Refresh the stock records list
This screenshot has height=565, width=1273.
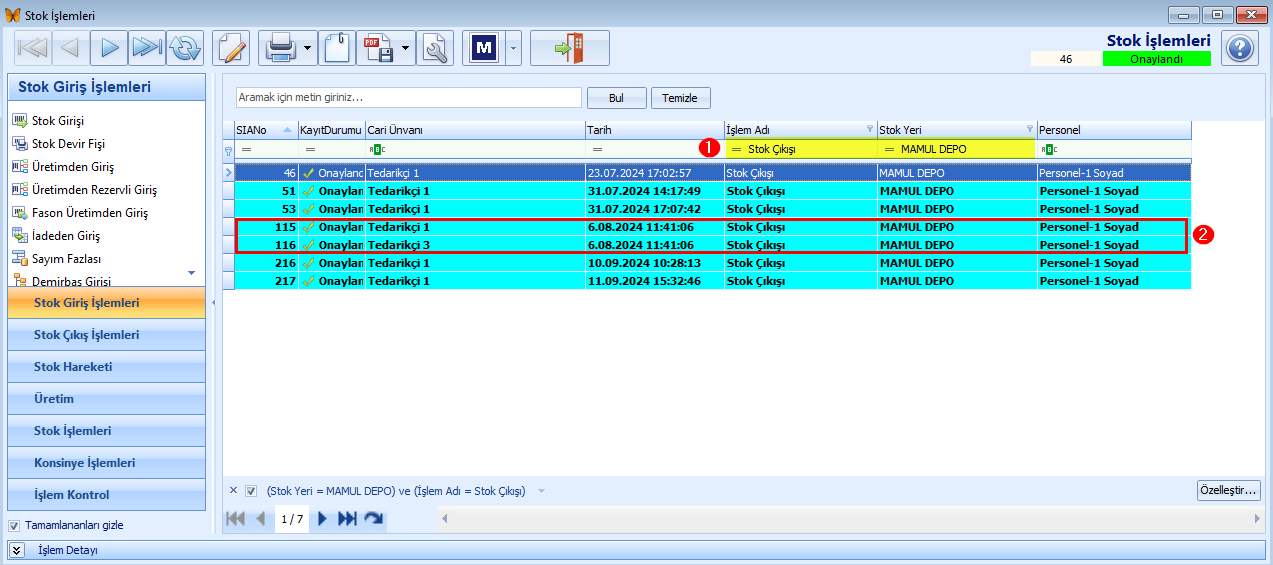click(x=185, y=47)
